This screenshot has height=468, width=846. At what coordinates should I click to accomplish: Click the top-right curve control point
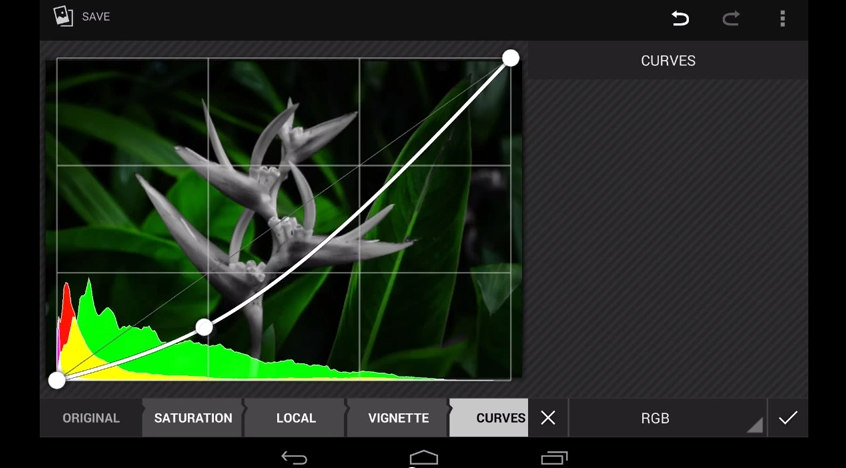pyautogui.click(x=510, y=58)
